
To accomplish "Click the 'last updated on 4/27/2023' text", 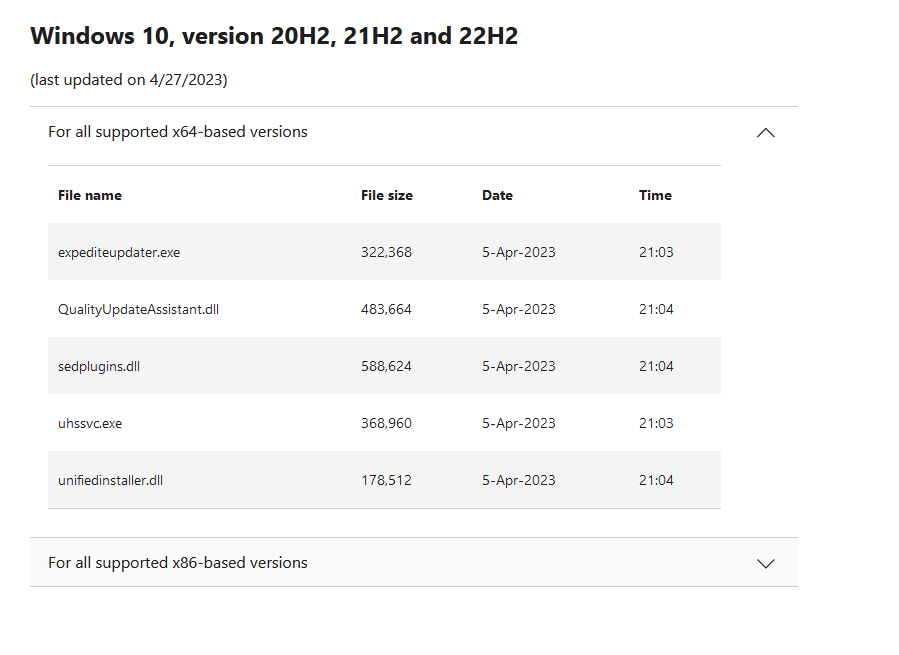I will click(x=129, y=80).
